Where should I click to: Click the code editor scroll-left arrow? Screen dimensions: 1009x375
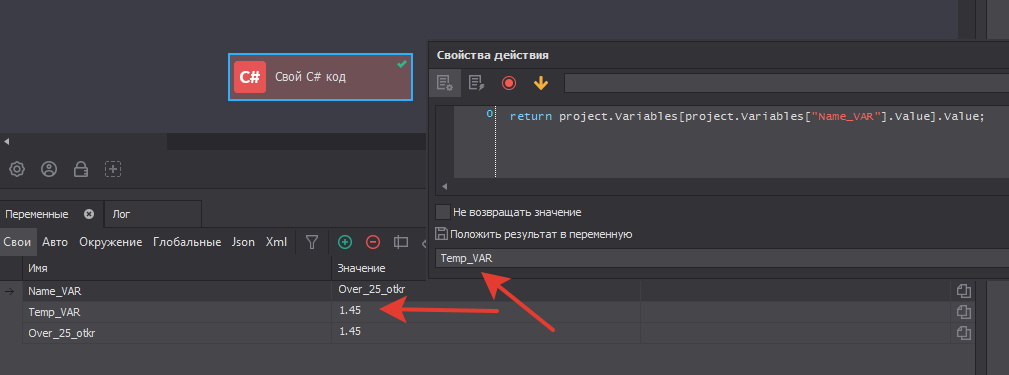click(x=444, y=187)
